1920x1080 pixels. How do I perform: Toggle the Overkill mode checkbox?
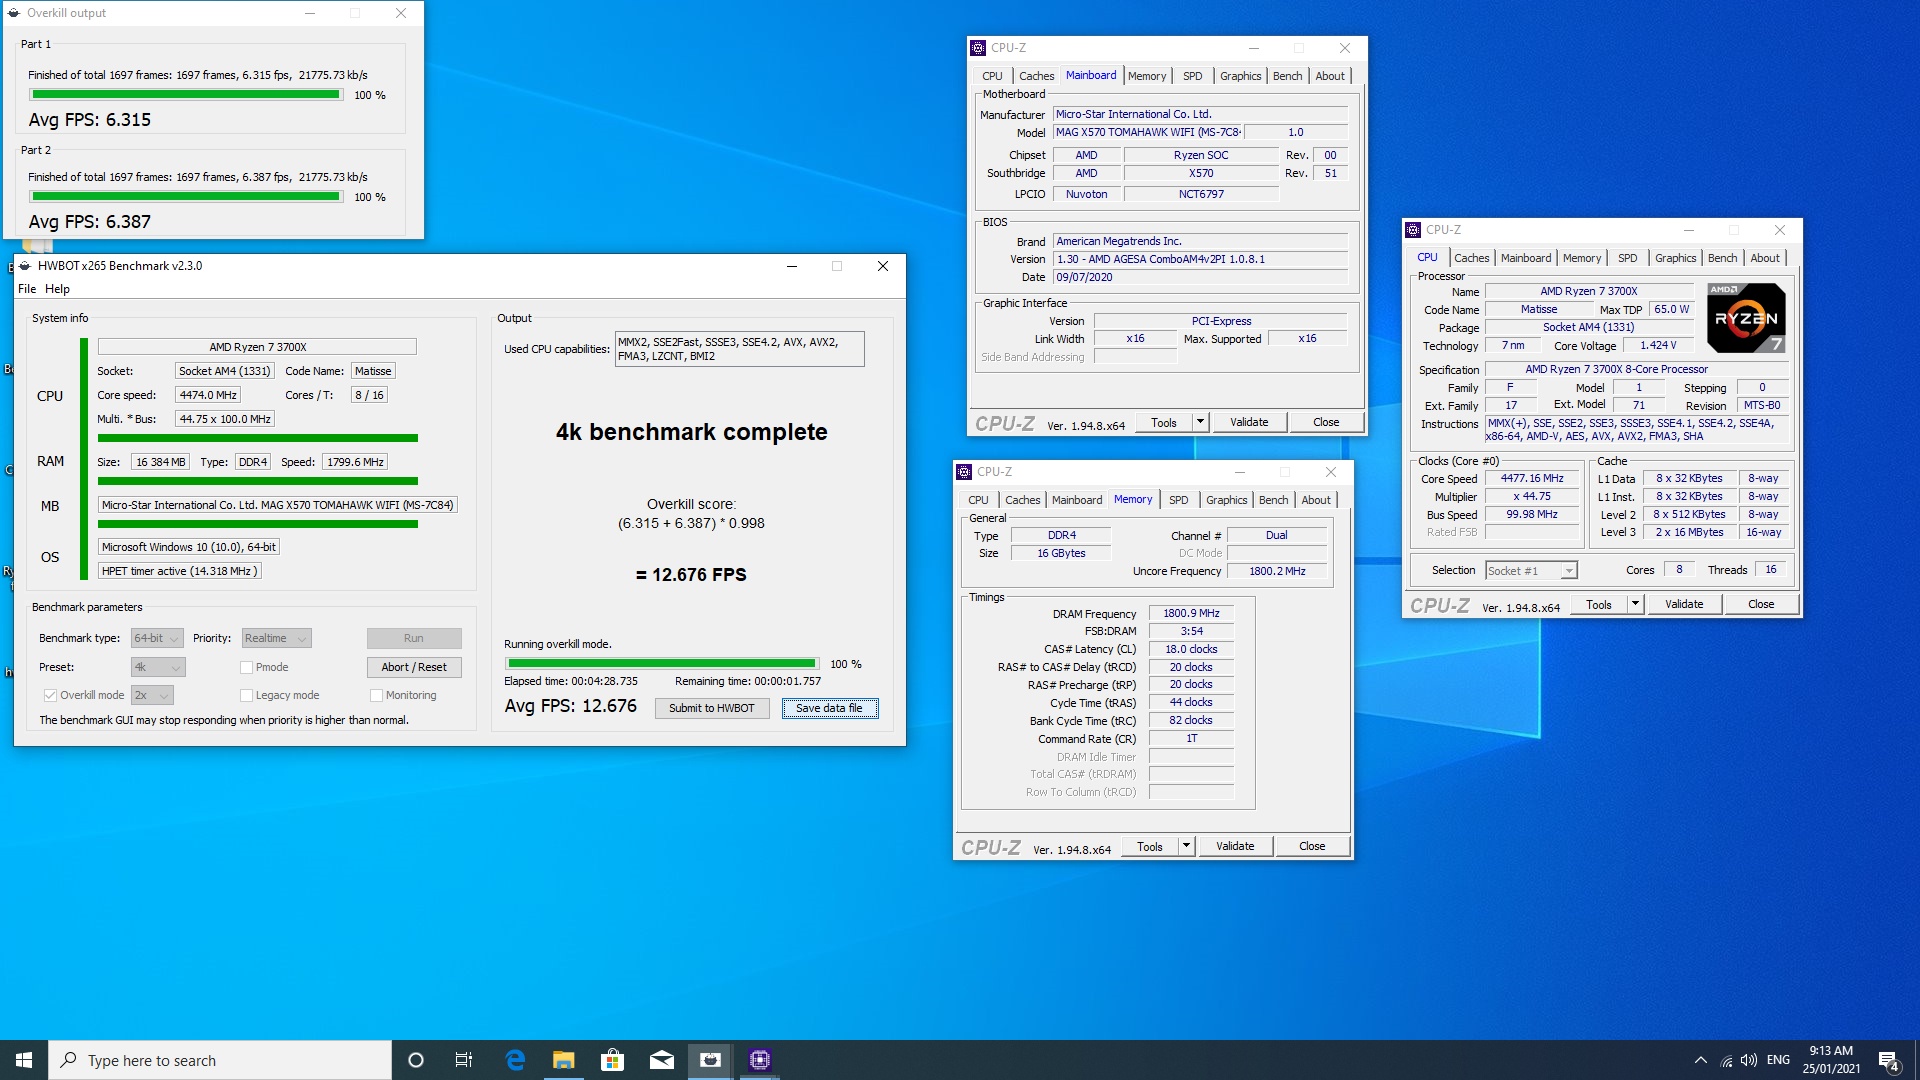pyautogui.click(x=50, y=695)
